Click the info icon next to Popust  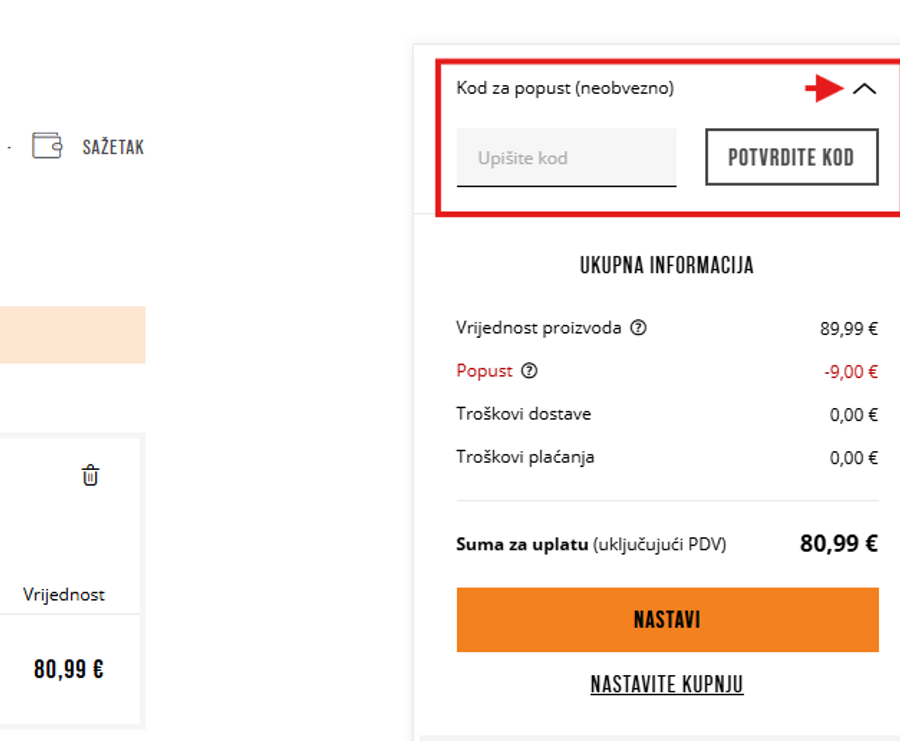click(530, 371)
